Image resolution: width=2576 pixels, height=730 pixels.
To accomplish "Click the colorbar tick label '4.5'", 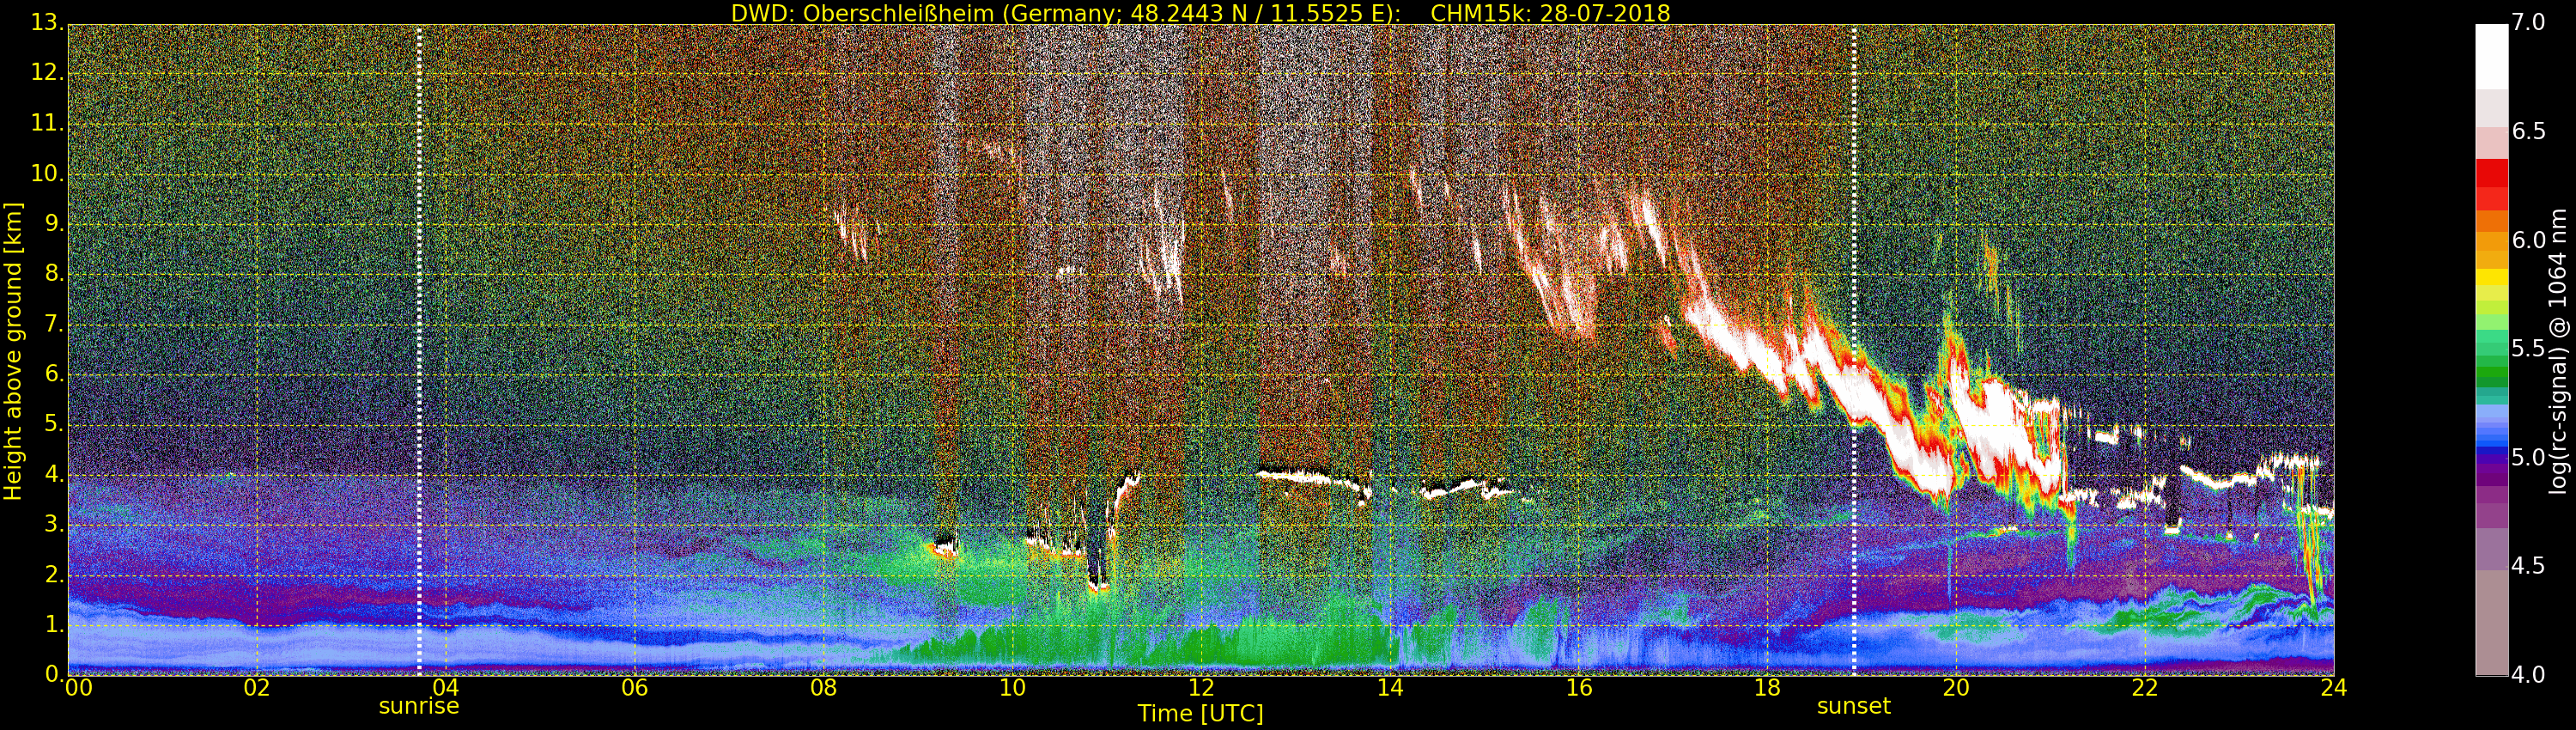I will [2528, 566].
